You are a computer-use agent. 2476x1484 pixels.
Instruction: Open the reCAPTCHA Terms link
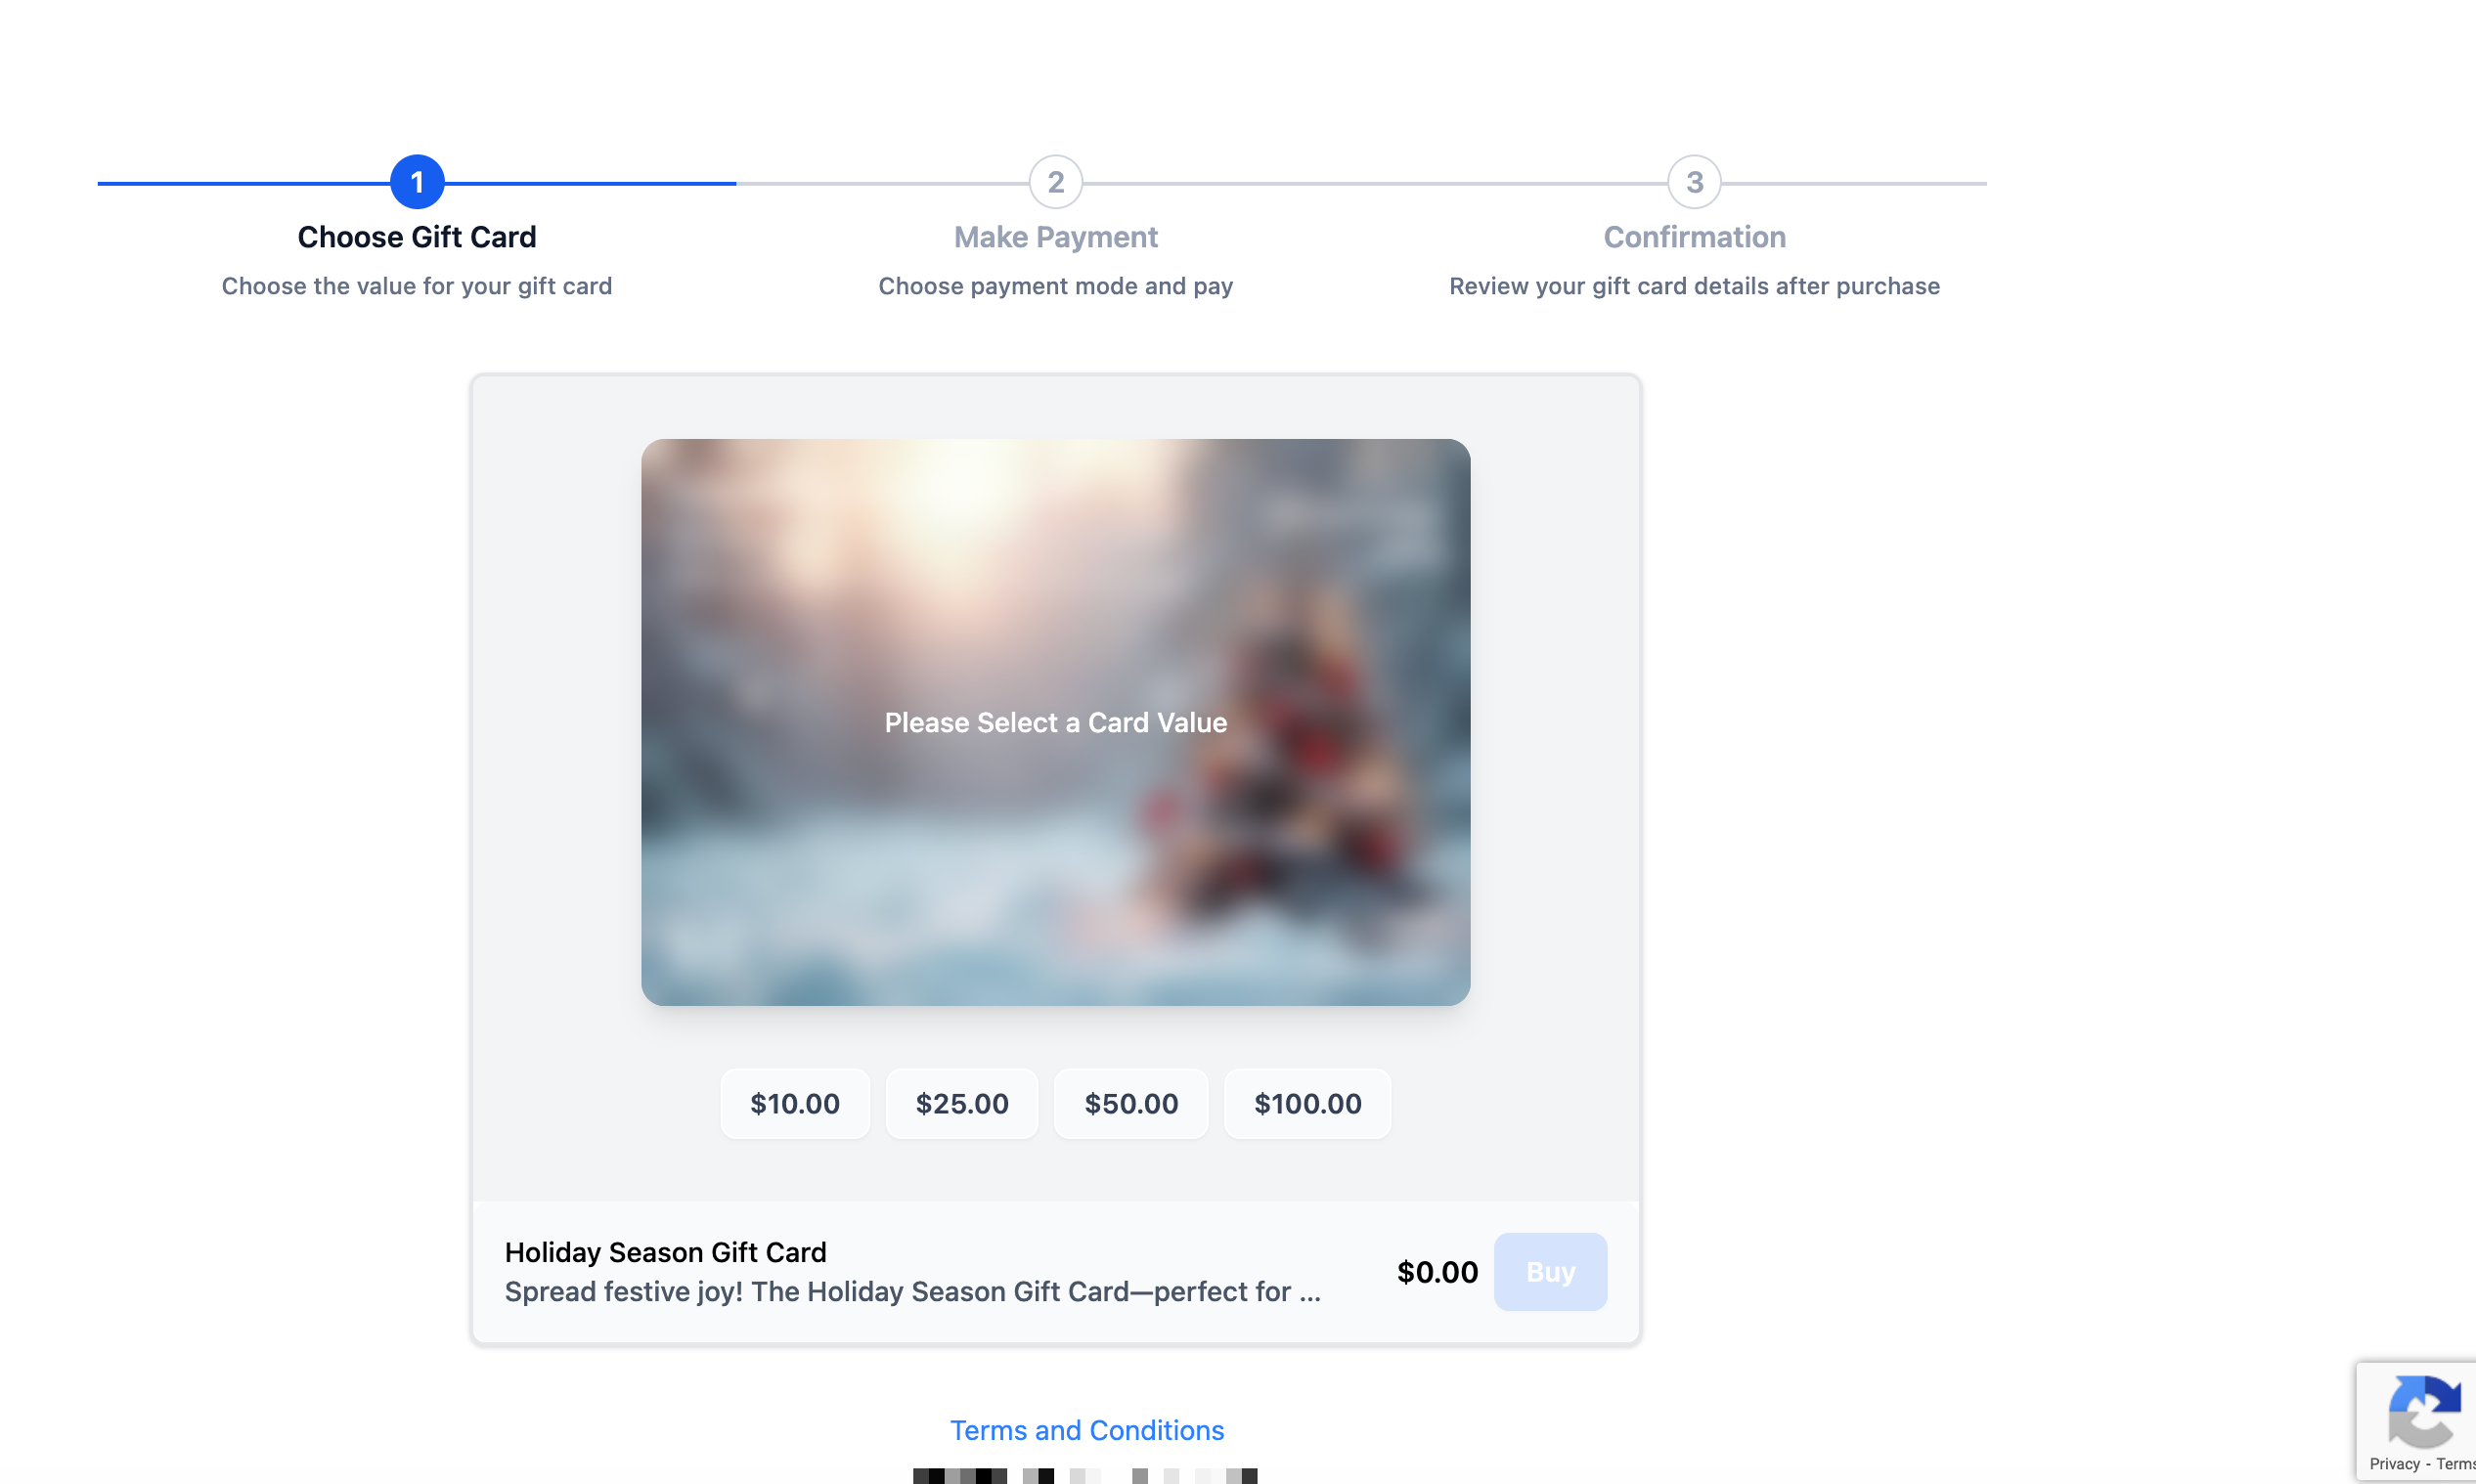[x=2456, y=1464]
